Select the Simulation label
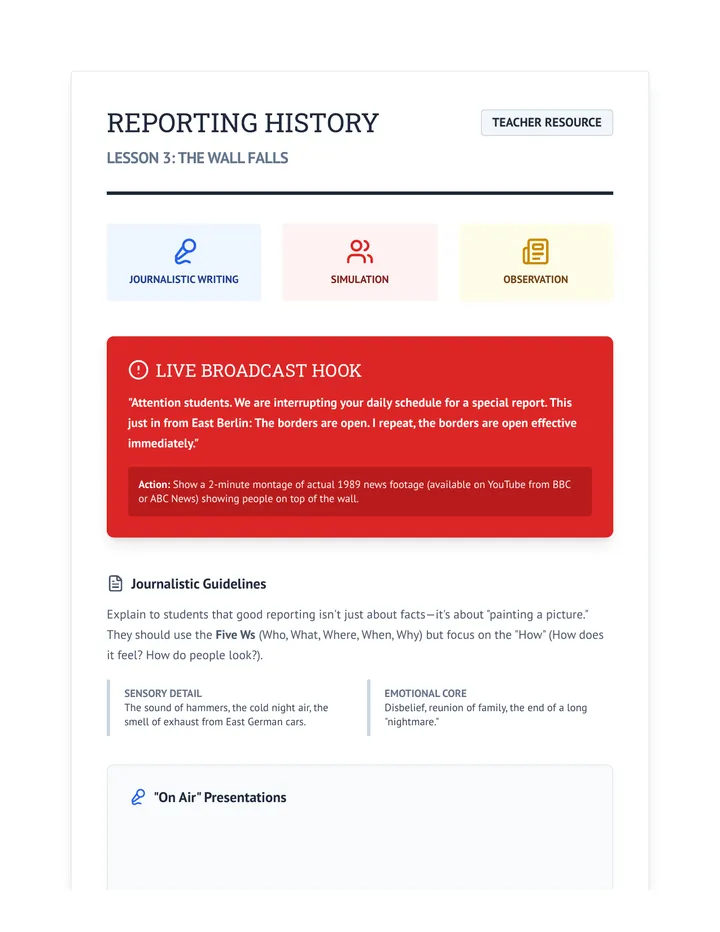The height and width of the screenshot is (932, 720). click(x=360, y=279)
